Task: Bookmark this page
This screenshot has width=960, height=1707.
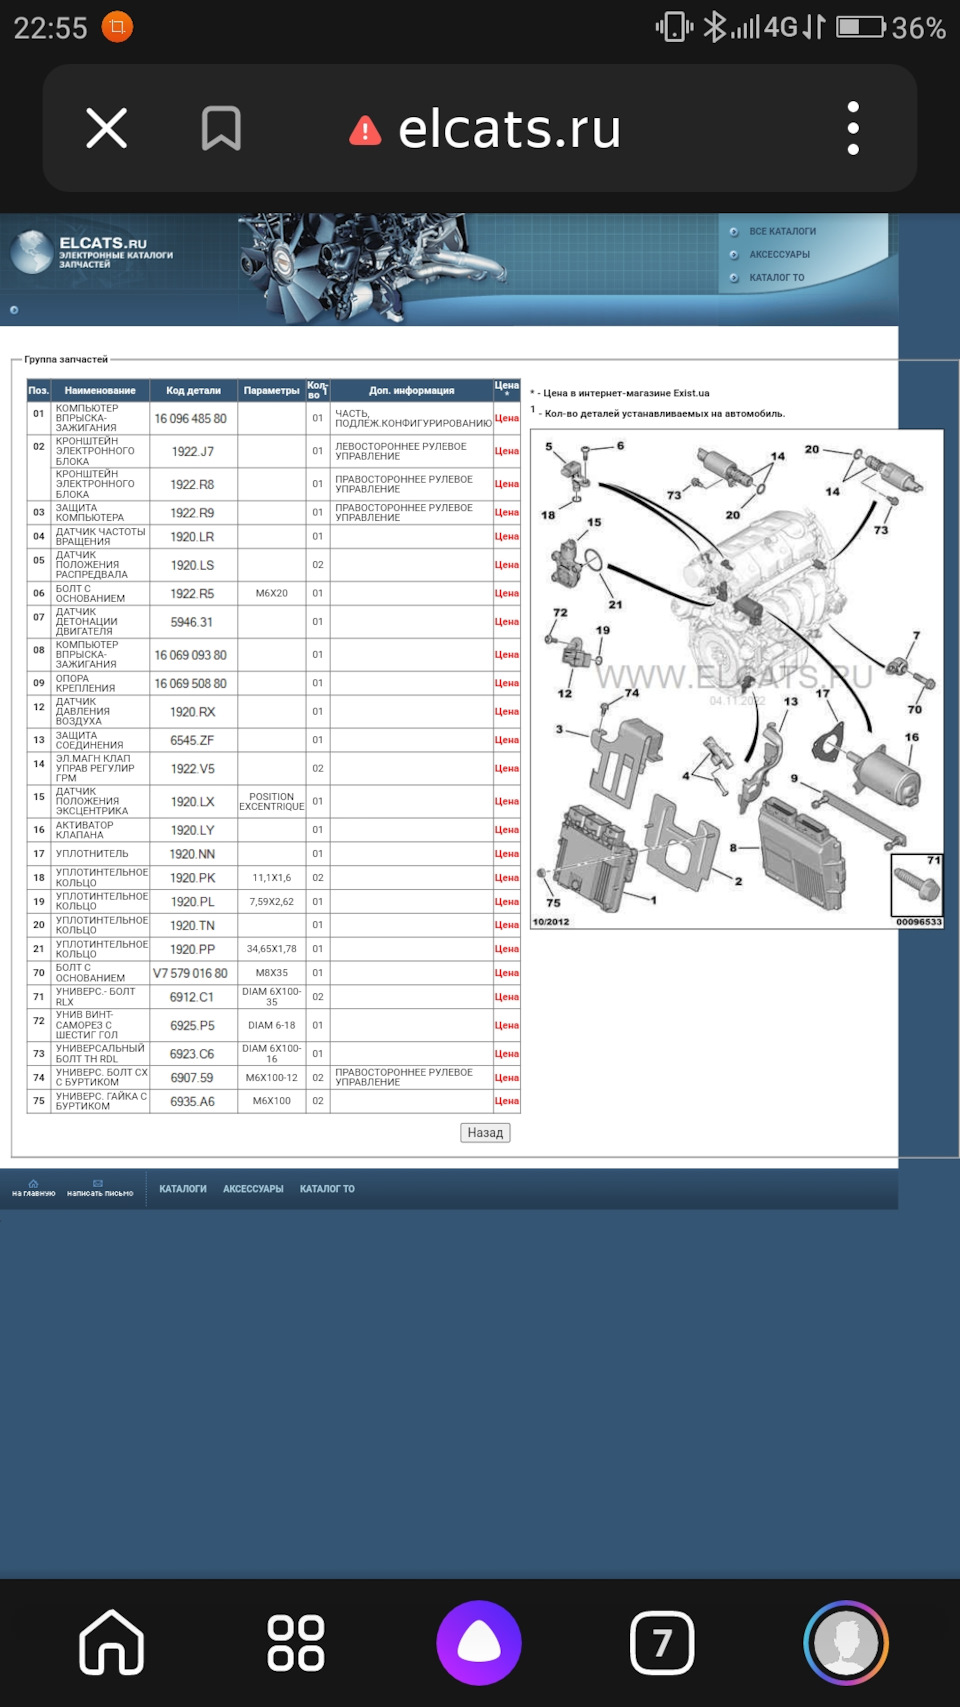Action: (x=221, y=129)
